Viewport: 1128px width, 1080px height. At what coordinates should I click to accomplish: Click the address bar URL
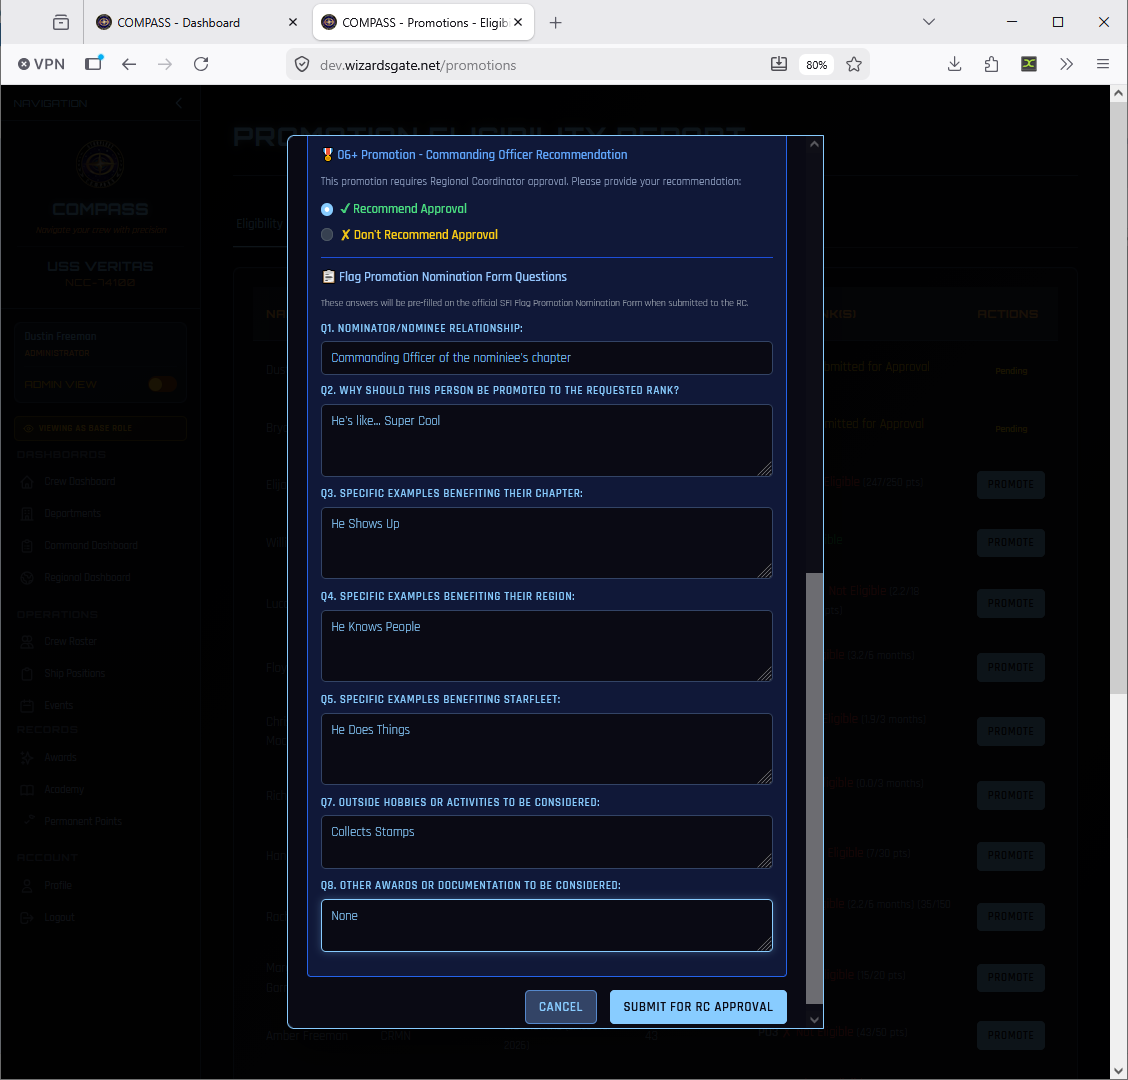(418, 65)
